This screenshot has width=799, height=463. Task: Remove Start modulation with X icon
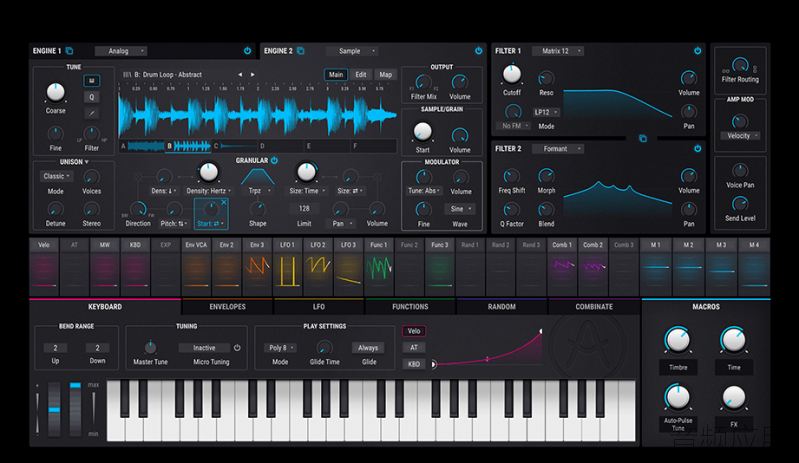point(224,202)
